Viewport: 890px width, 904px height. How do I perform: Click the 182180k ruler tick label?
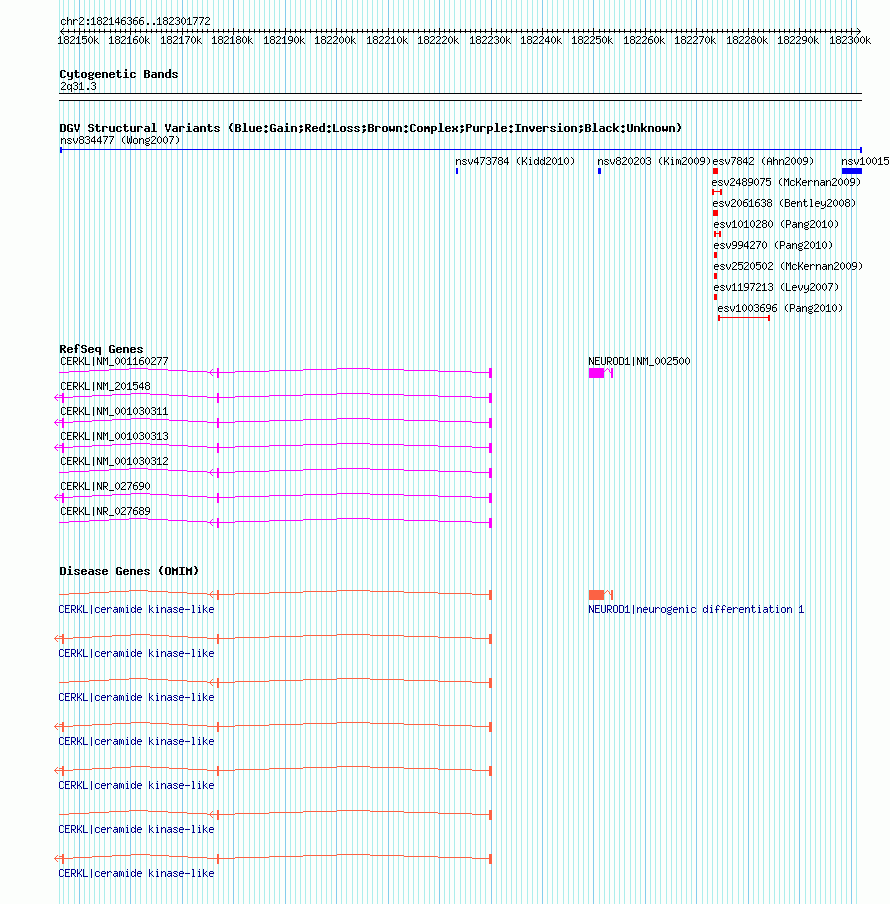click(x=232, y=40)
